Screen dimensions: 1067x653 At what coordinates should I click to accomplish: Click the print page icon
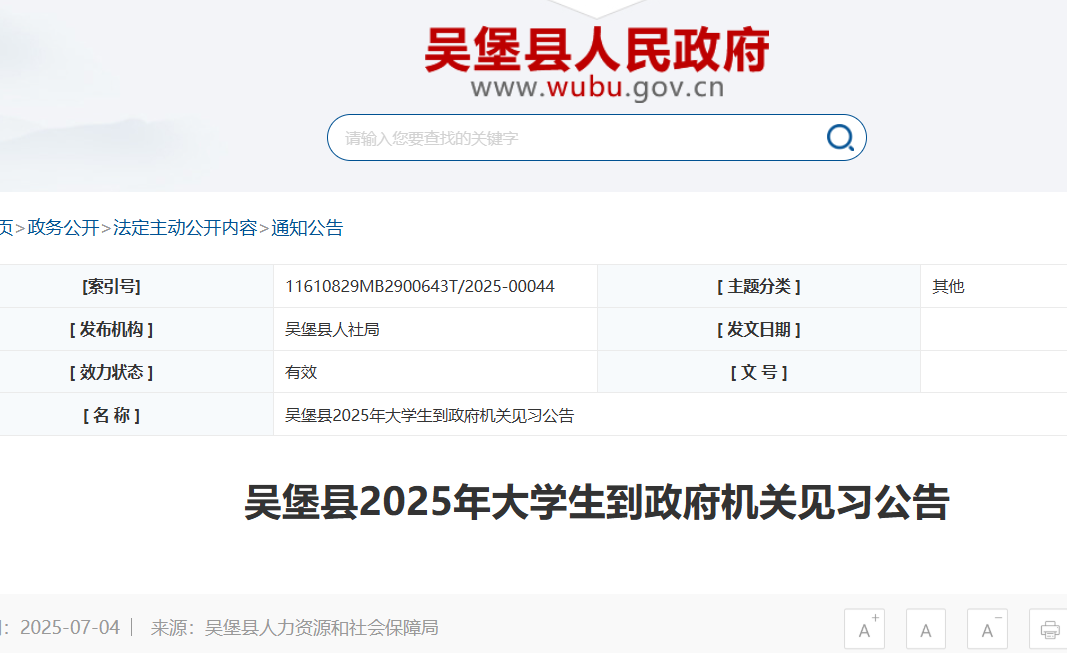click(x=1049, y=629)
